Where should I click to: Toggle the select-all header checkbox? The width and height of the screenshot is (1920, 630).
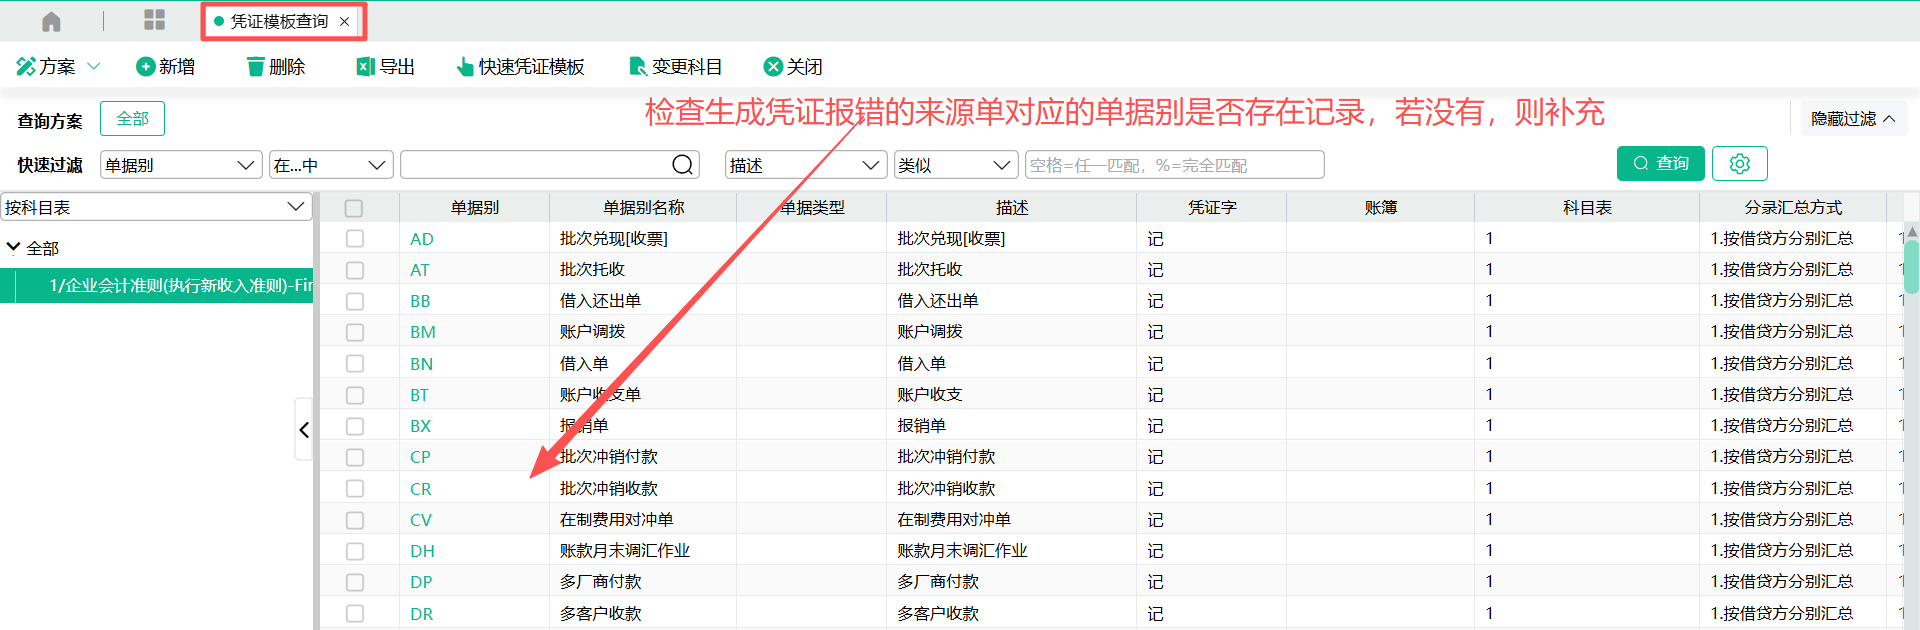tap(354, 208)
